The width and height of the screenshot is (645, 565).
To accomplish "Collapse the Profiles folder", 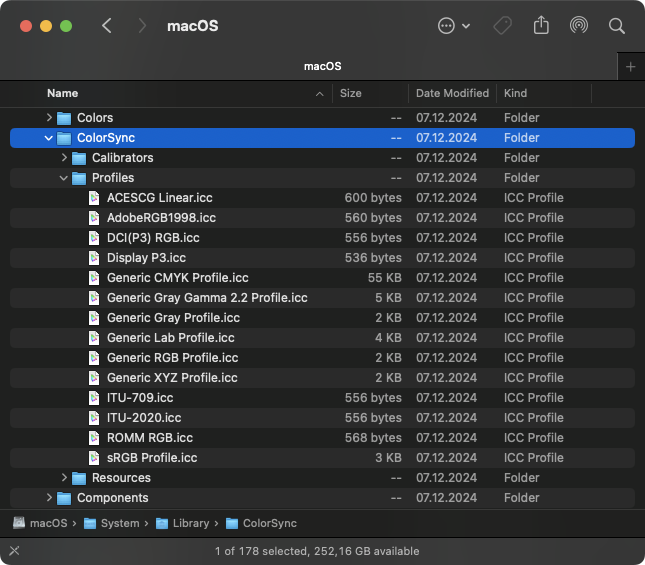I will pos(63,178).
